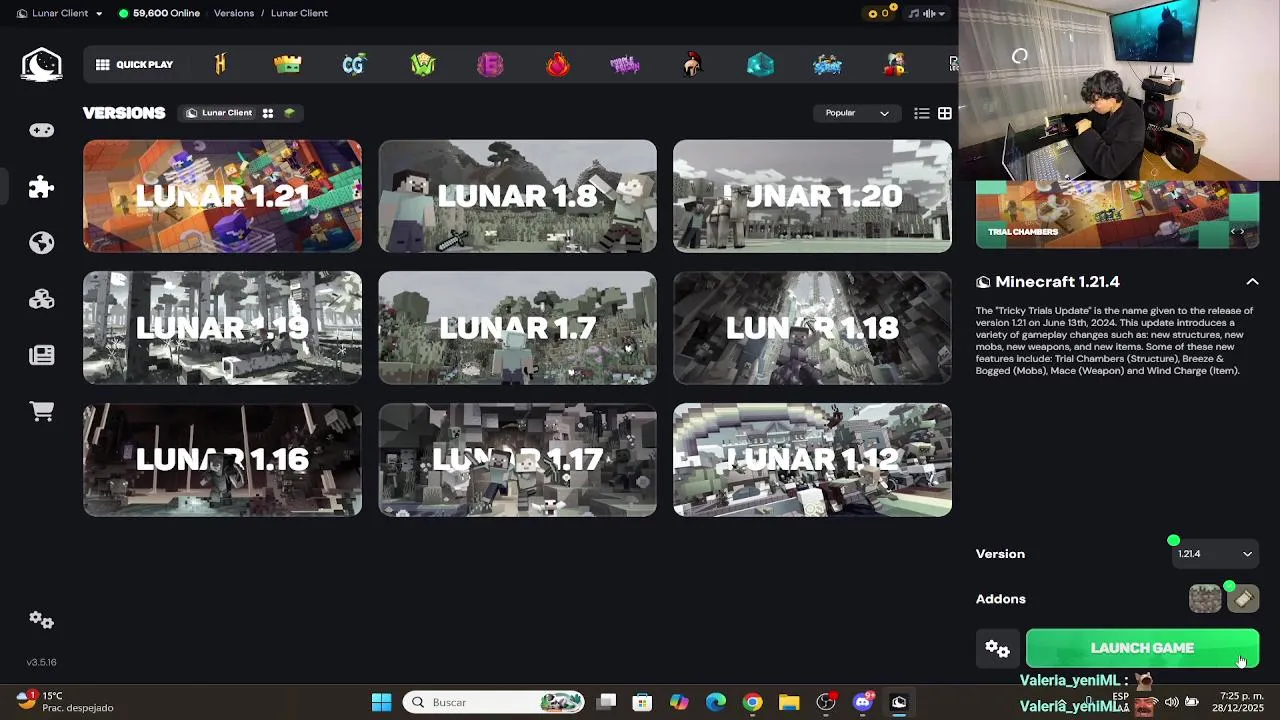Select the CG server icon in Quick Play

(x=354, y=65)
